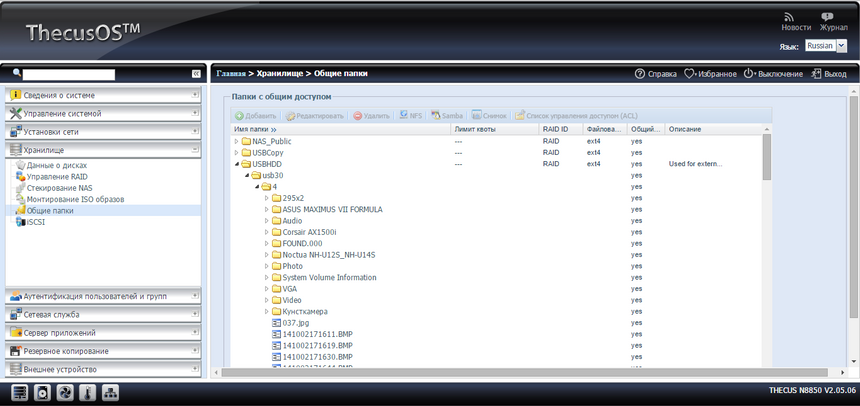Click the temperature icon in bottom bar
This screenshot has width=860, height=406.
coord(87,392)
